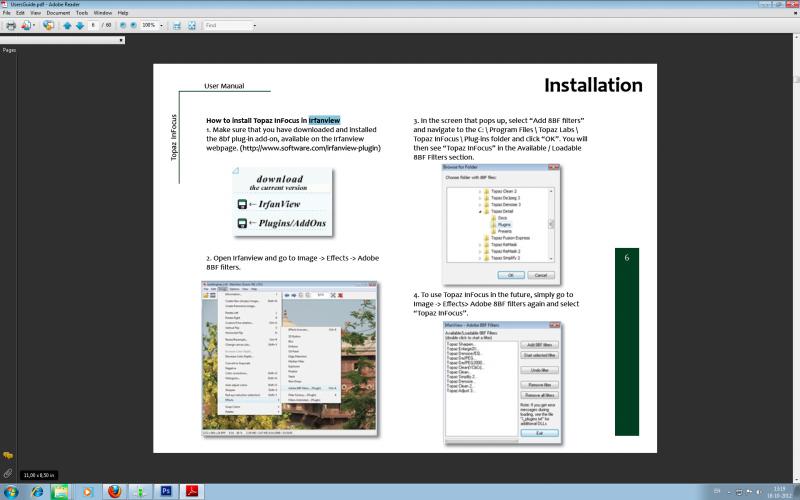800x500 pixels.
Task: Click the taskbar clock showing date
Action: tap(779, 492)
